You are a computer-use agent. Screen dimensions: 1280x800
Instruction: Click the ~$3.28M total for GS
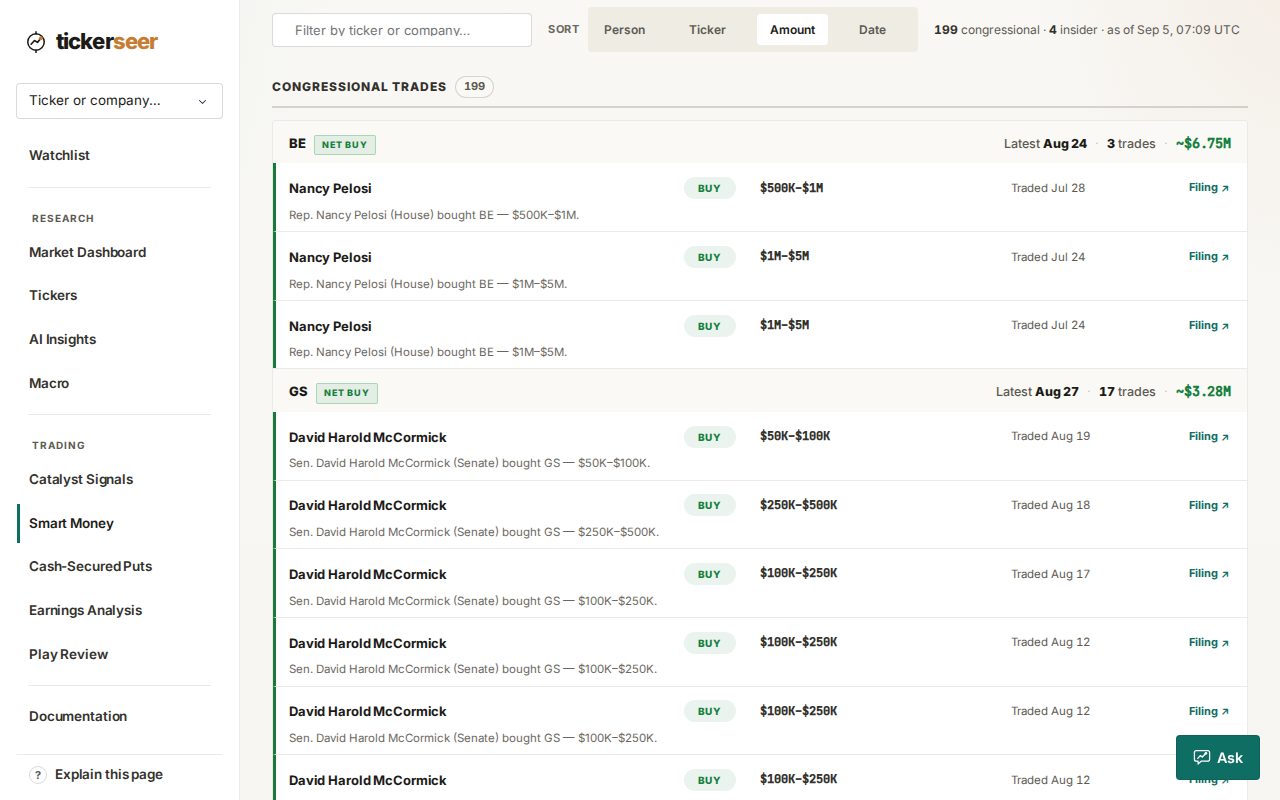pyautogui.click(x=1203, y=392)
